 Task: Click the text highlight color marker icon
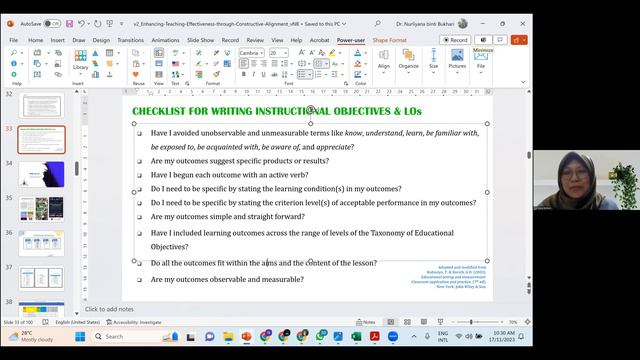click(x=332, y=53)
